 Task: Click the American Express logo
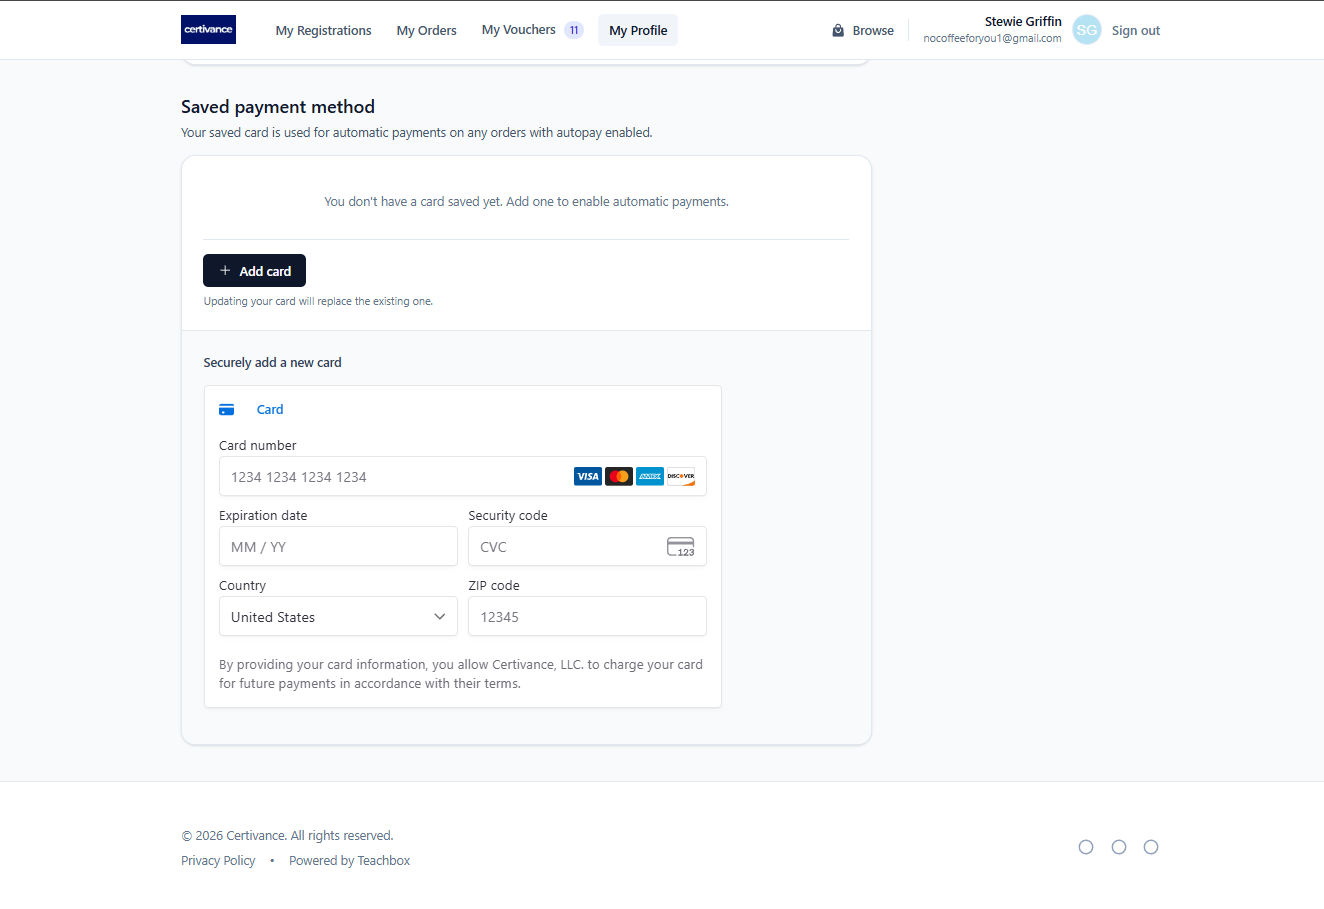point(650,477)
